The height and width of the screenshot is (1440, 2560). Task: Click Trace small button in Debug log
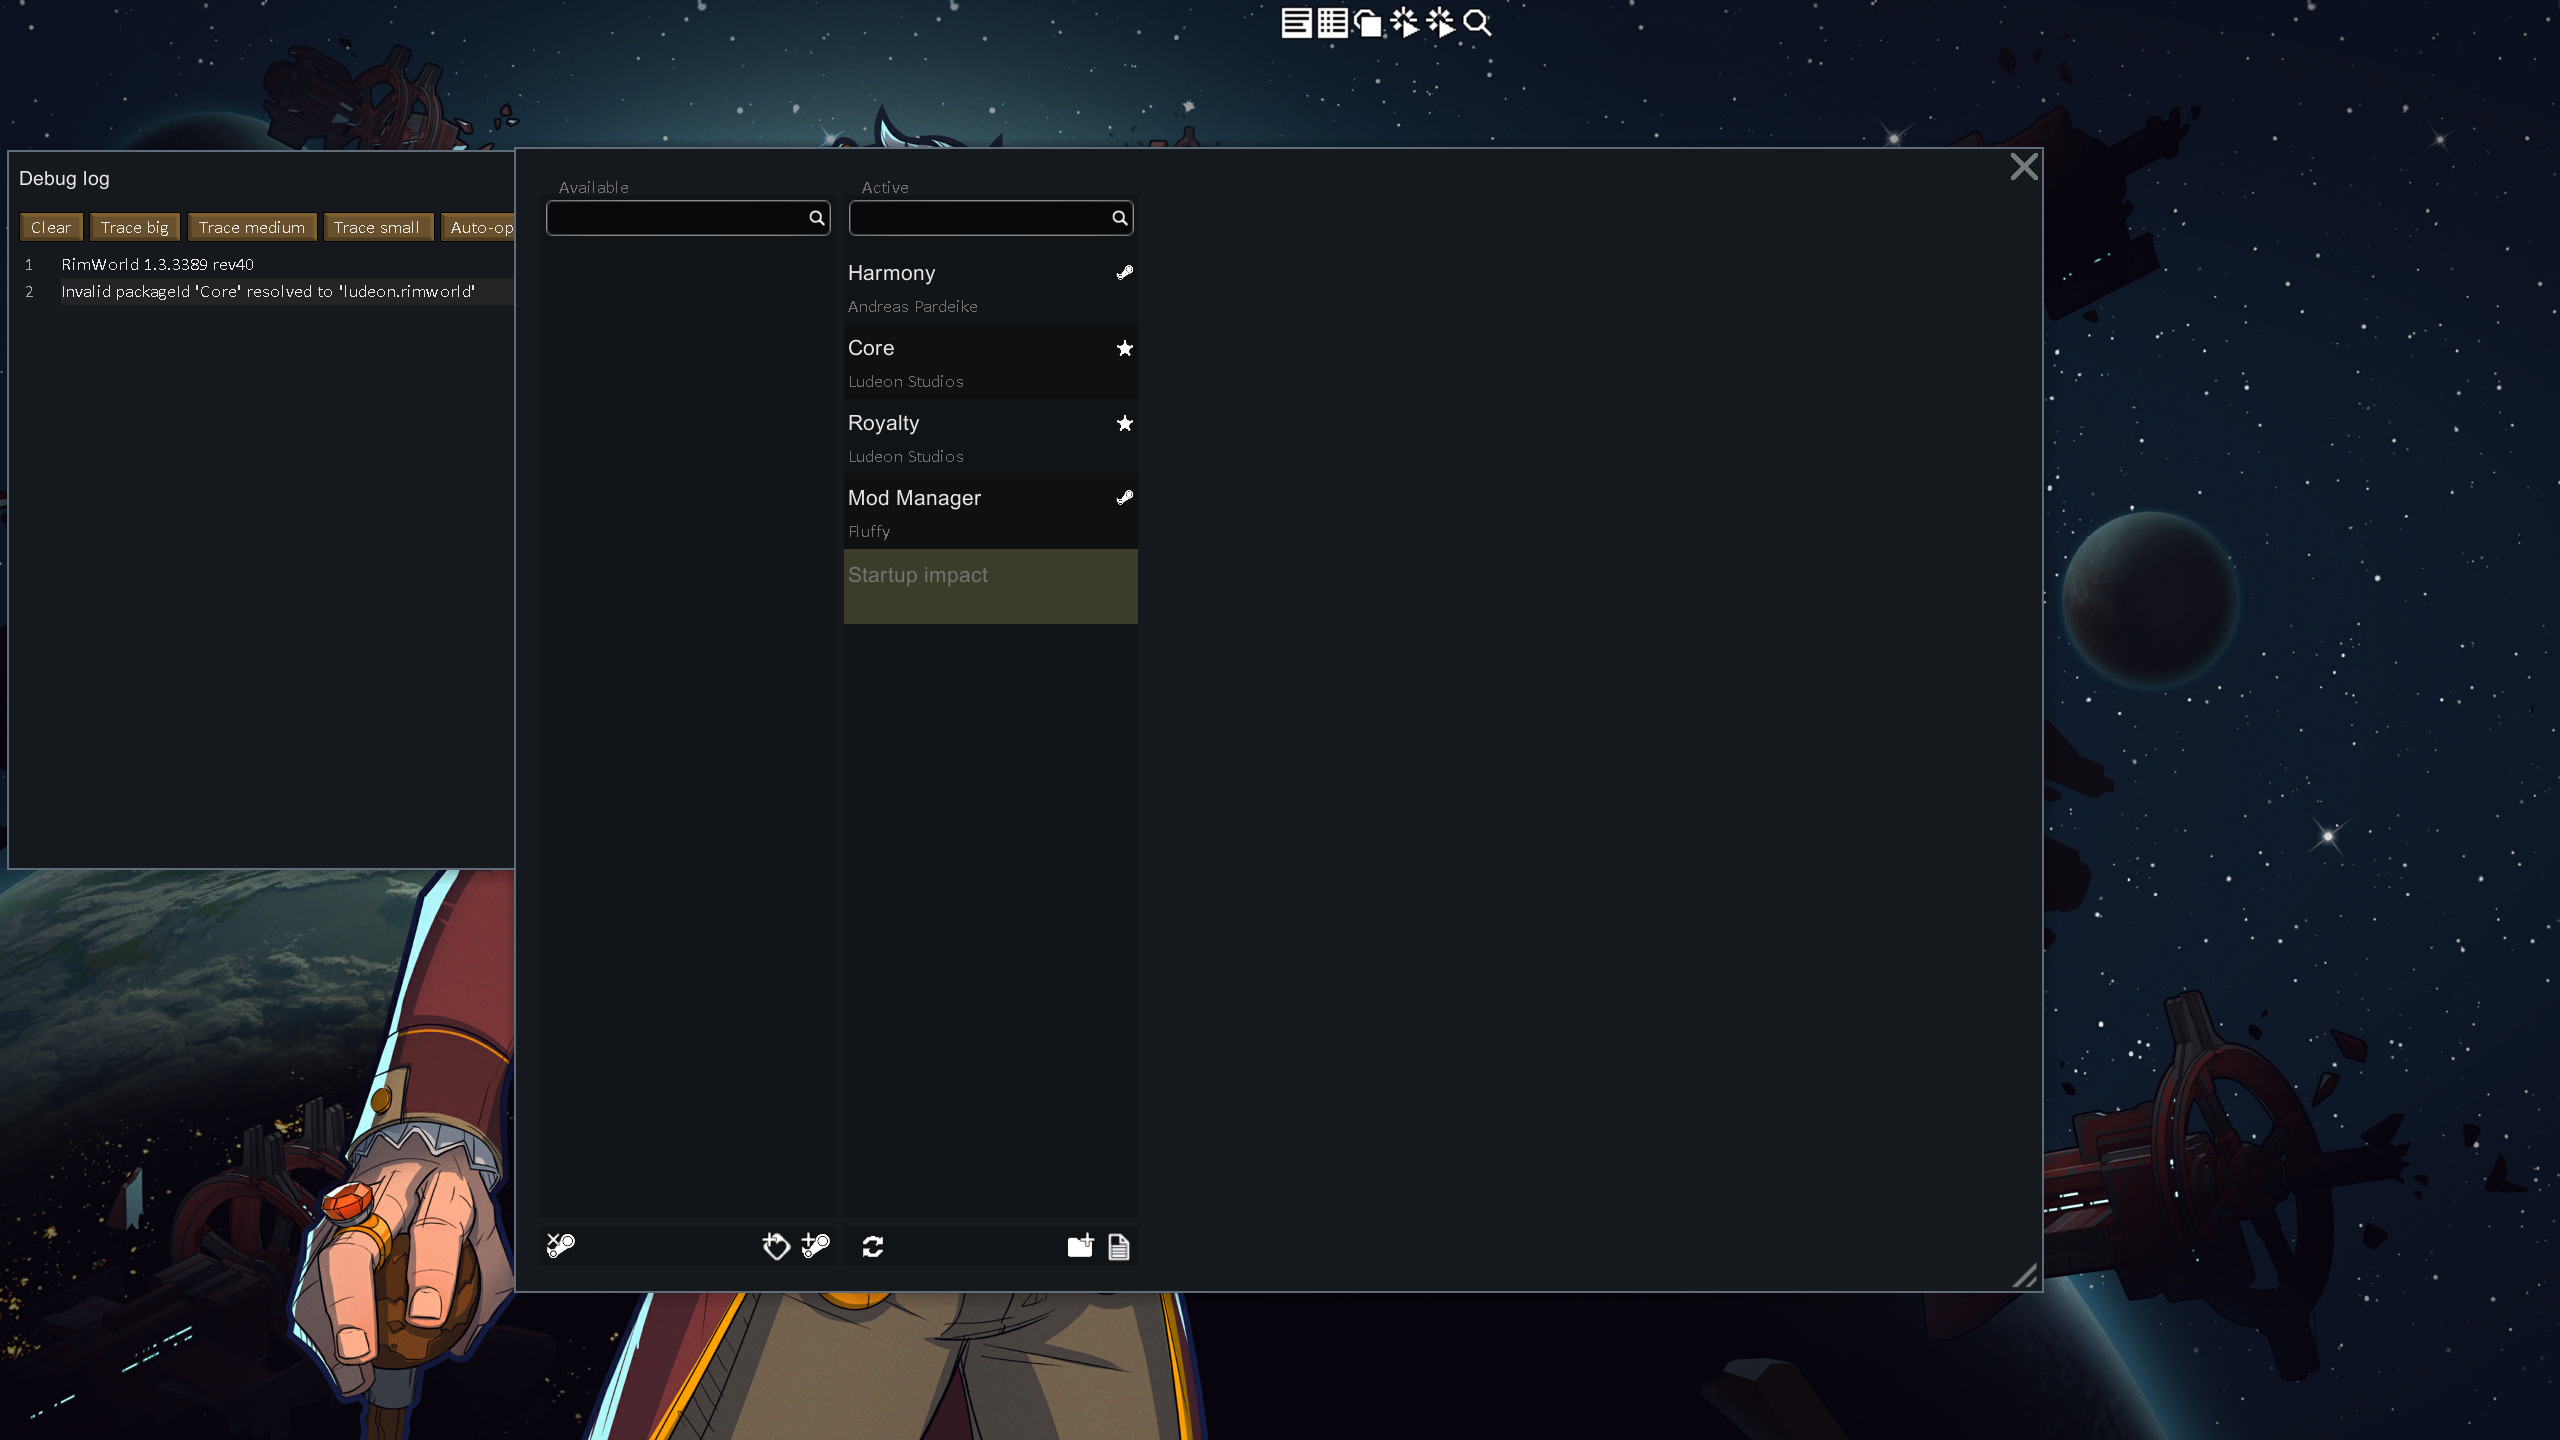(377, 228)
